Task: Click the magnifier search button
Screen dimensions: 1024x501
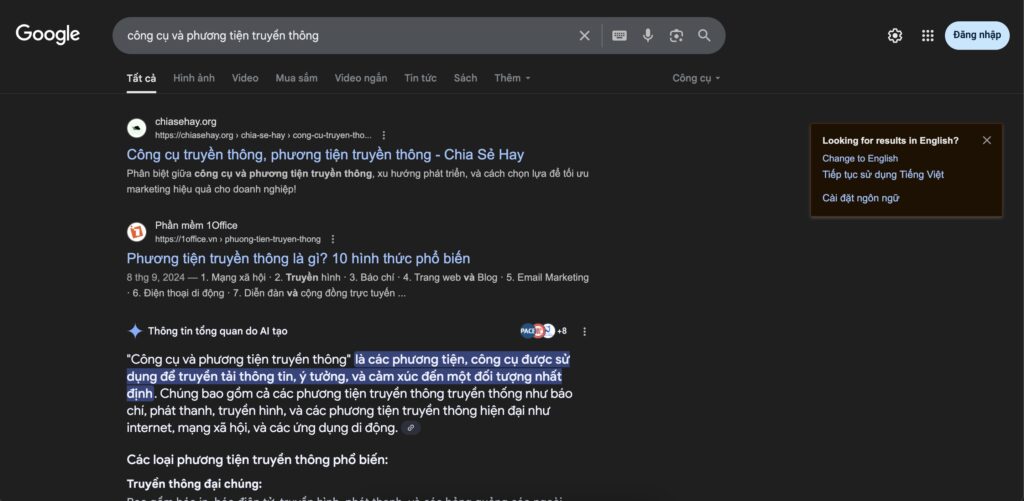Action: (x=704, y=36)
